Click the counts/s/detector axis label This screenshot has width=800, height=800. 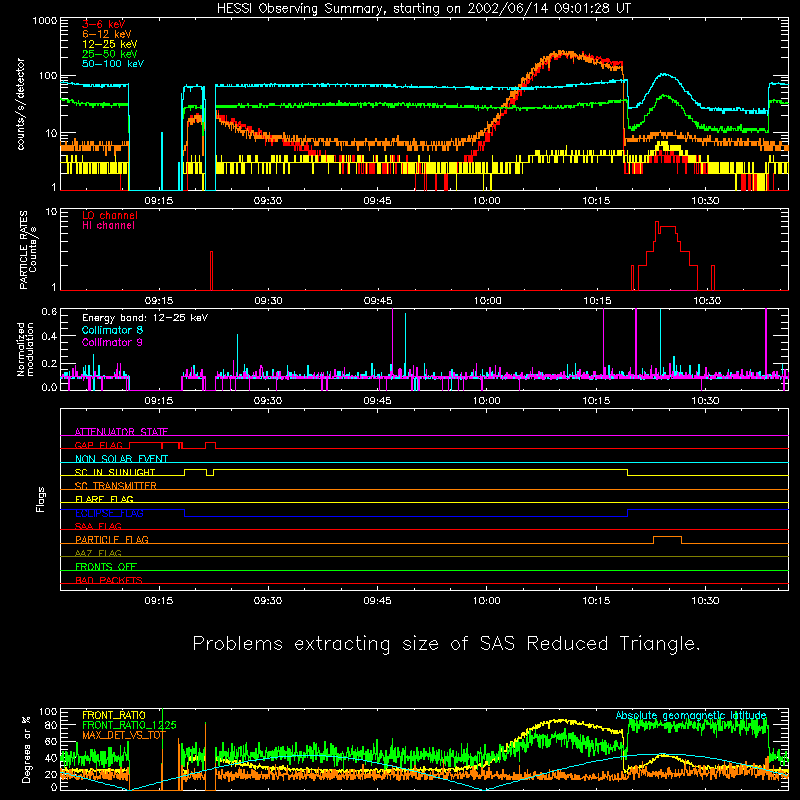point(21,104)
